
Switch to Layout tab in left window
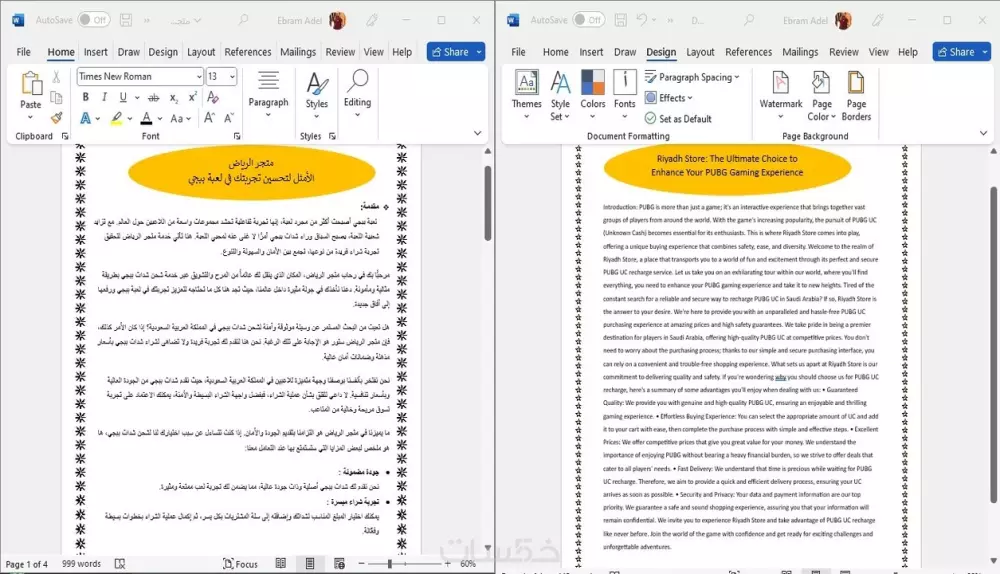[x=201, y=52]
